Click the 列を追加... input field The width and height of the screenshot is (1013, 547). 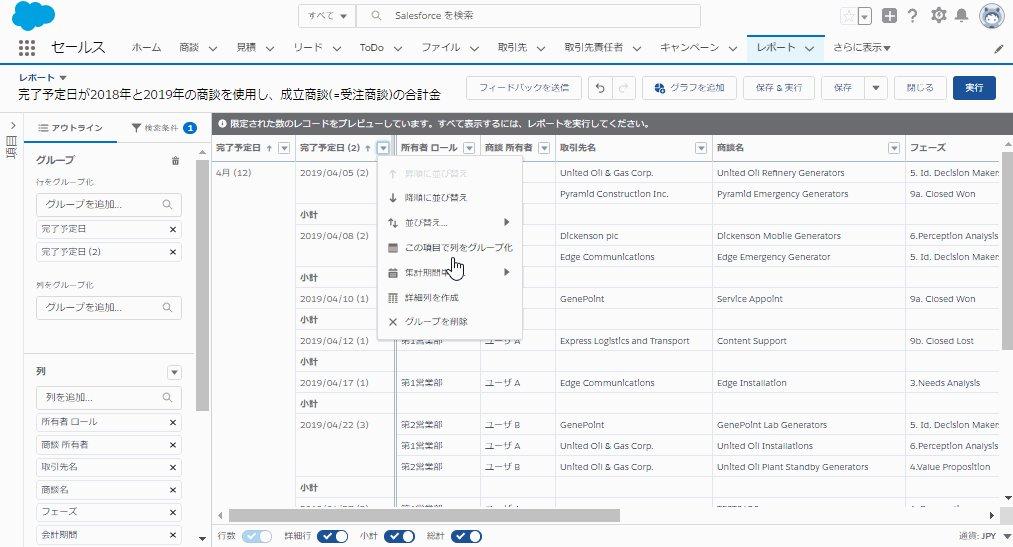click(109, 398)
